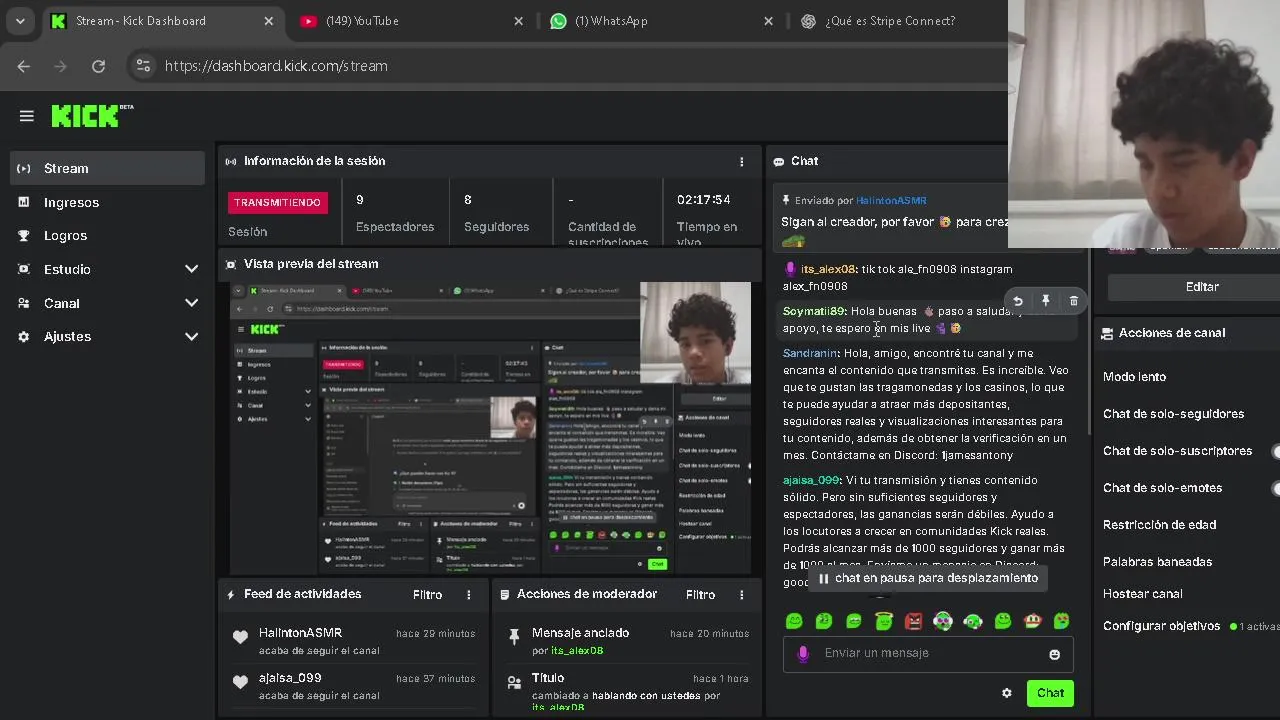Click the heart icon beside ajaisa_099 follow

click(240, 682)
